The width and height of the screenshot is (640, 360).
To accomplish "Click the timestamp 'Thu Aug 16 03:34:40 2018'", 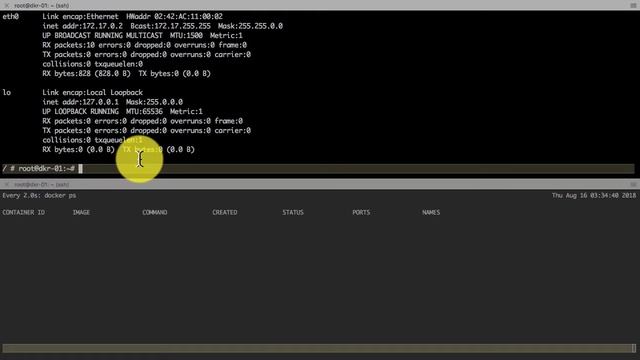I will [594, 196].
